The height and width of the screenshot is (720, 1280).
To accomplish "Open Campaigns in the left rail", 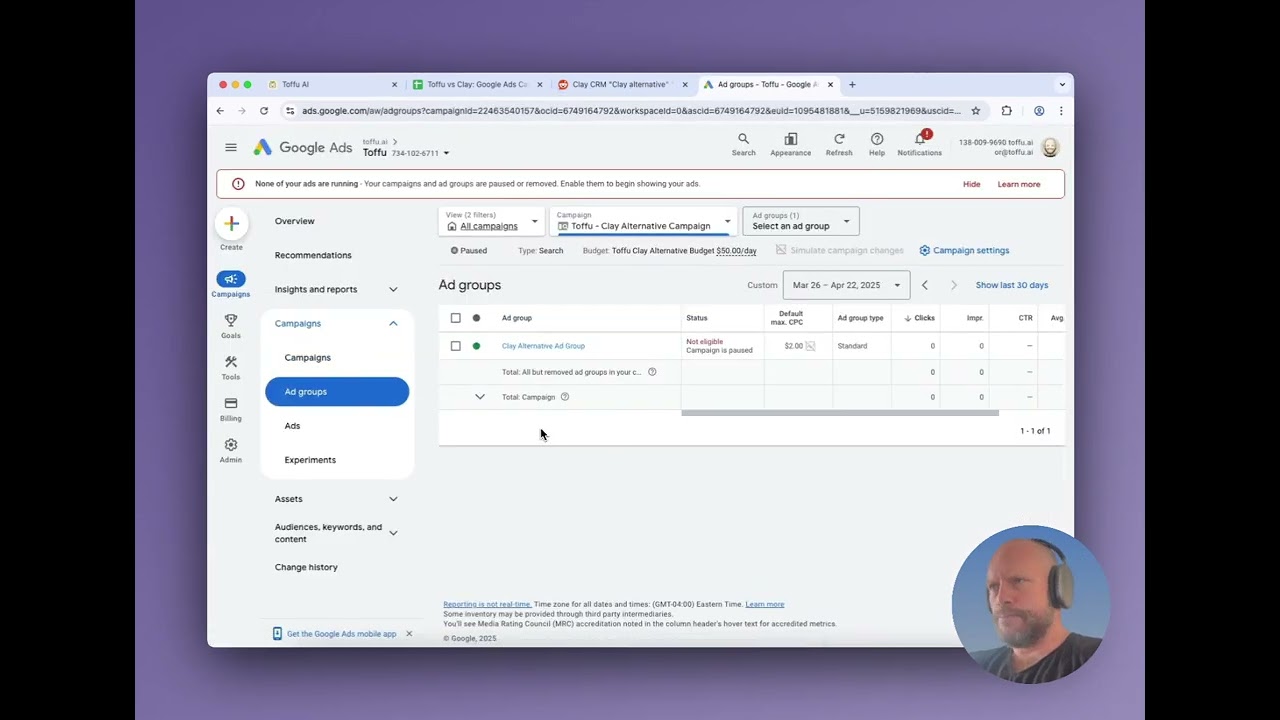I will coord(231,284).
